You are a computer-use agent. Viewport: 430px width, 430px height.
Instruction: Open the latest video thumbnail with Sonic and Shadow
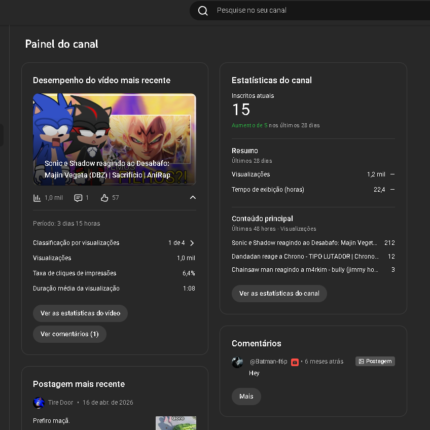tap(114, 139)
